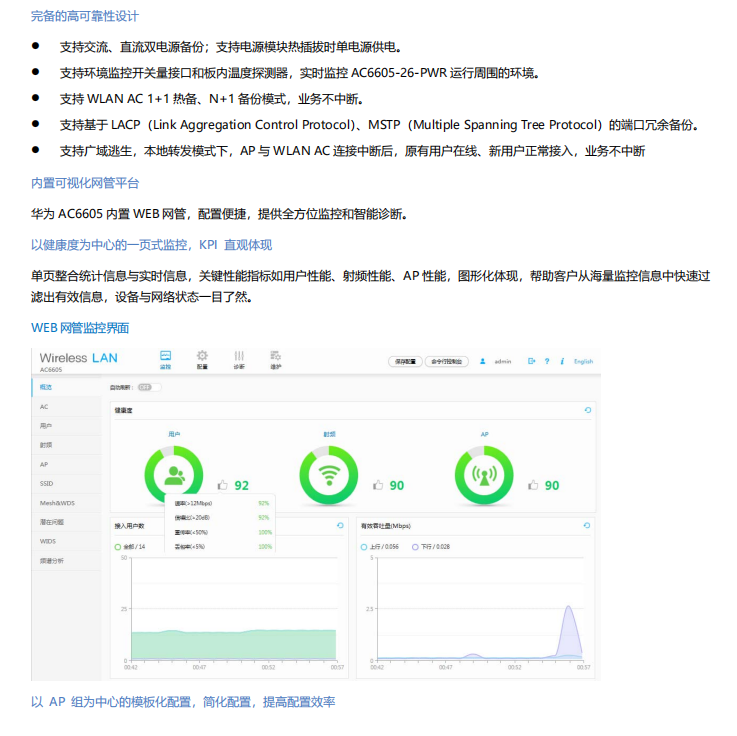Open the 诊断 diagnosis sliders icon
The image size is (737, 736).
239,360
